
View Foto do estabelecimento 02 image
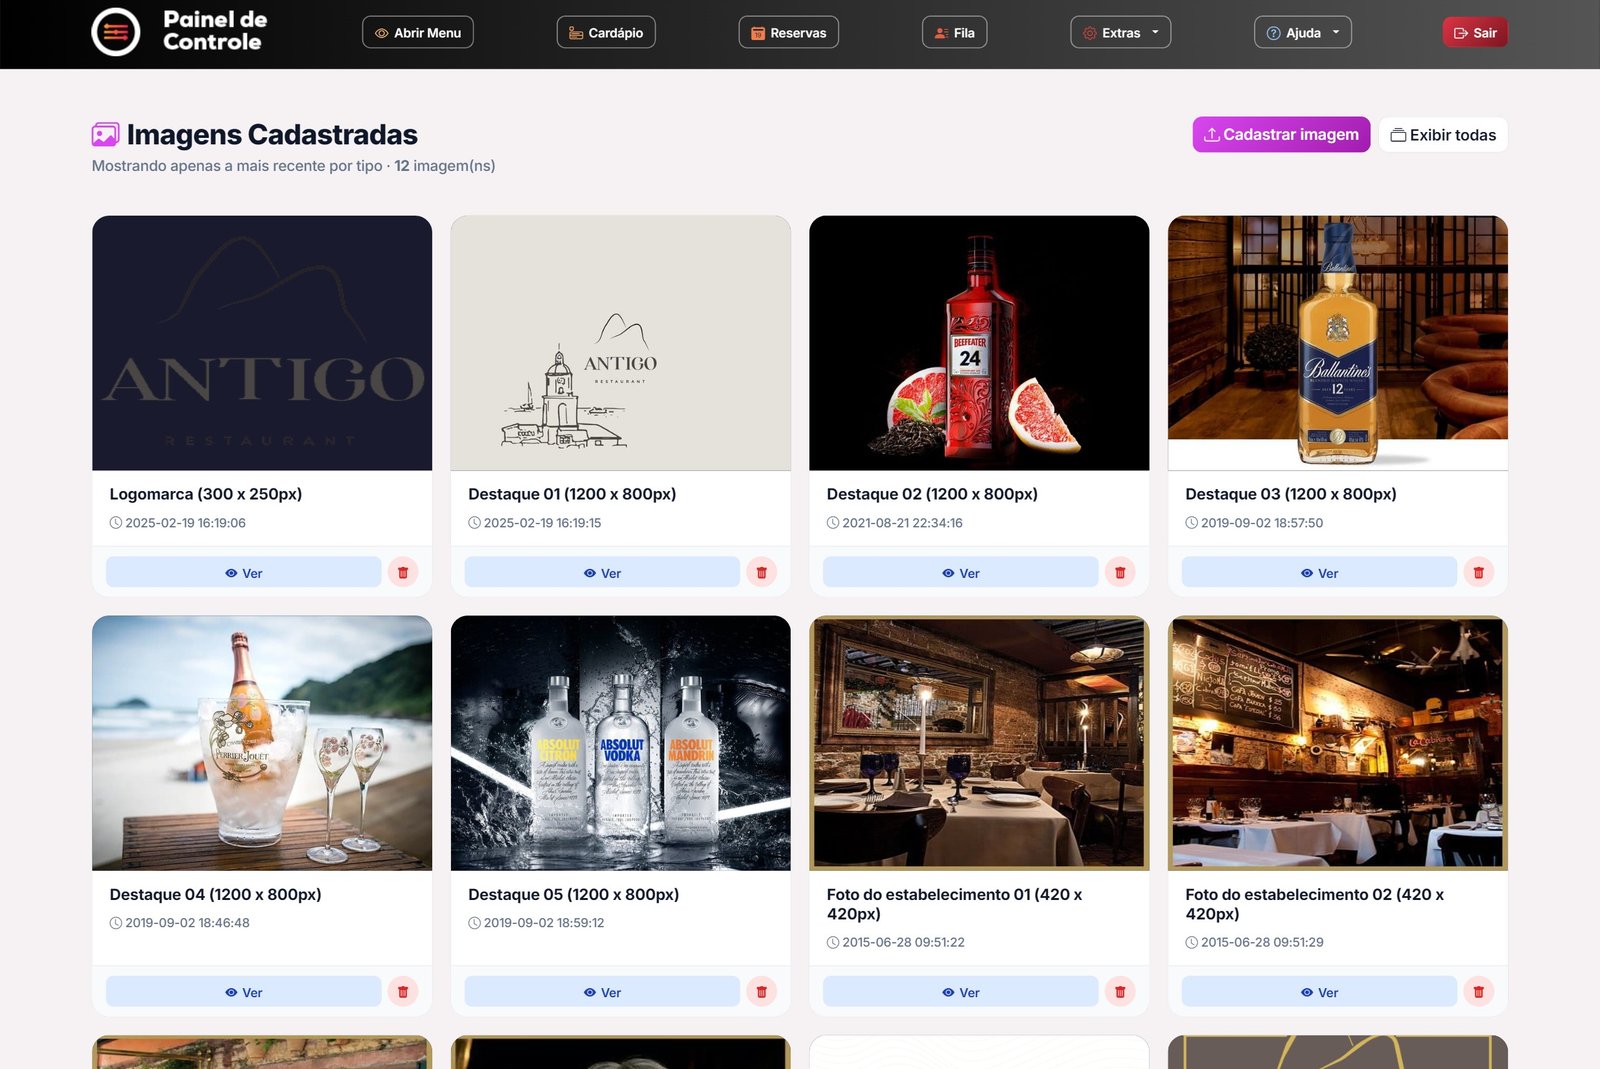[1319, 991]
